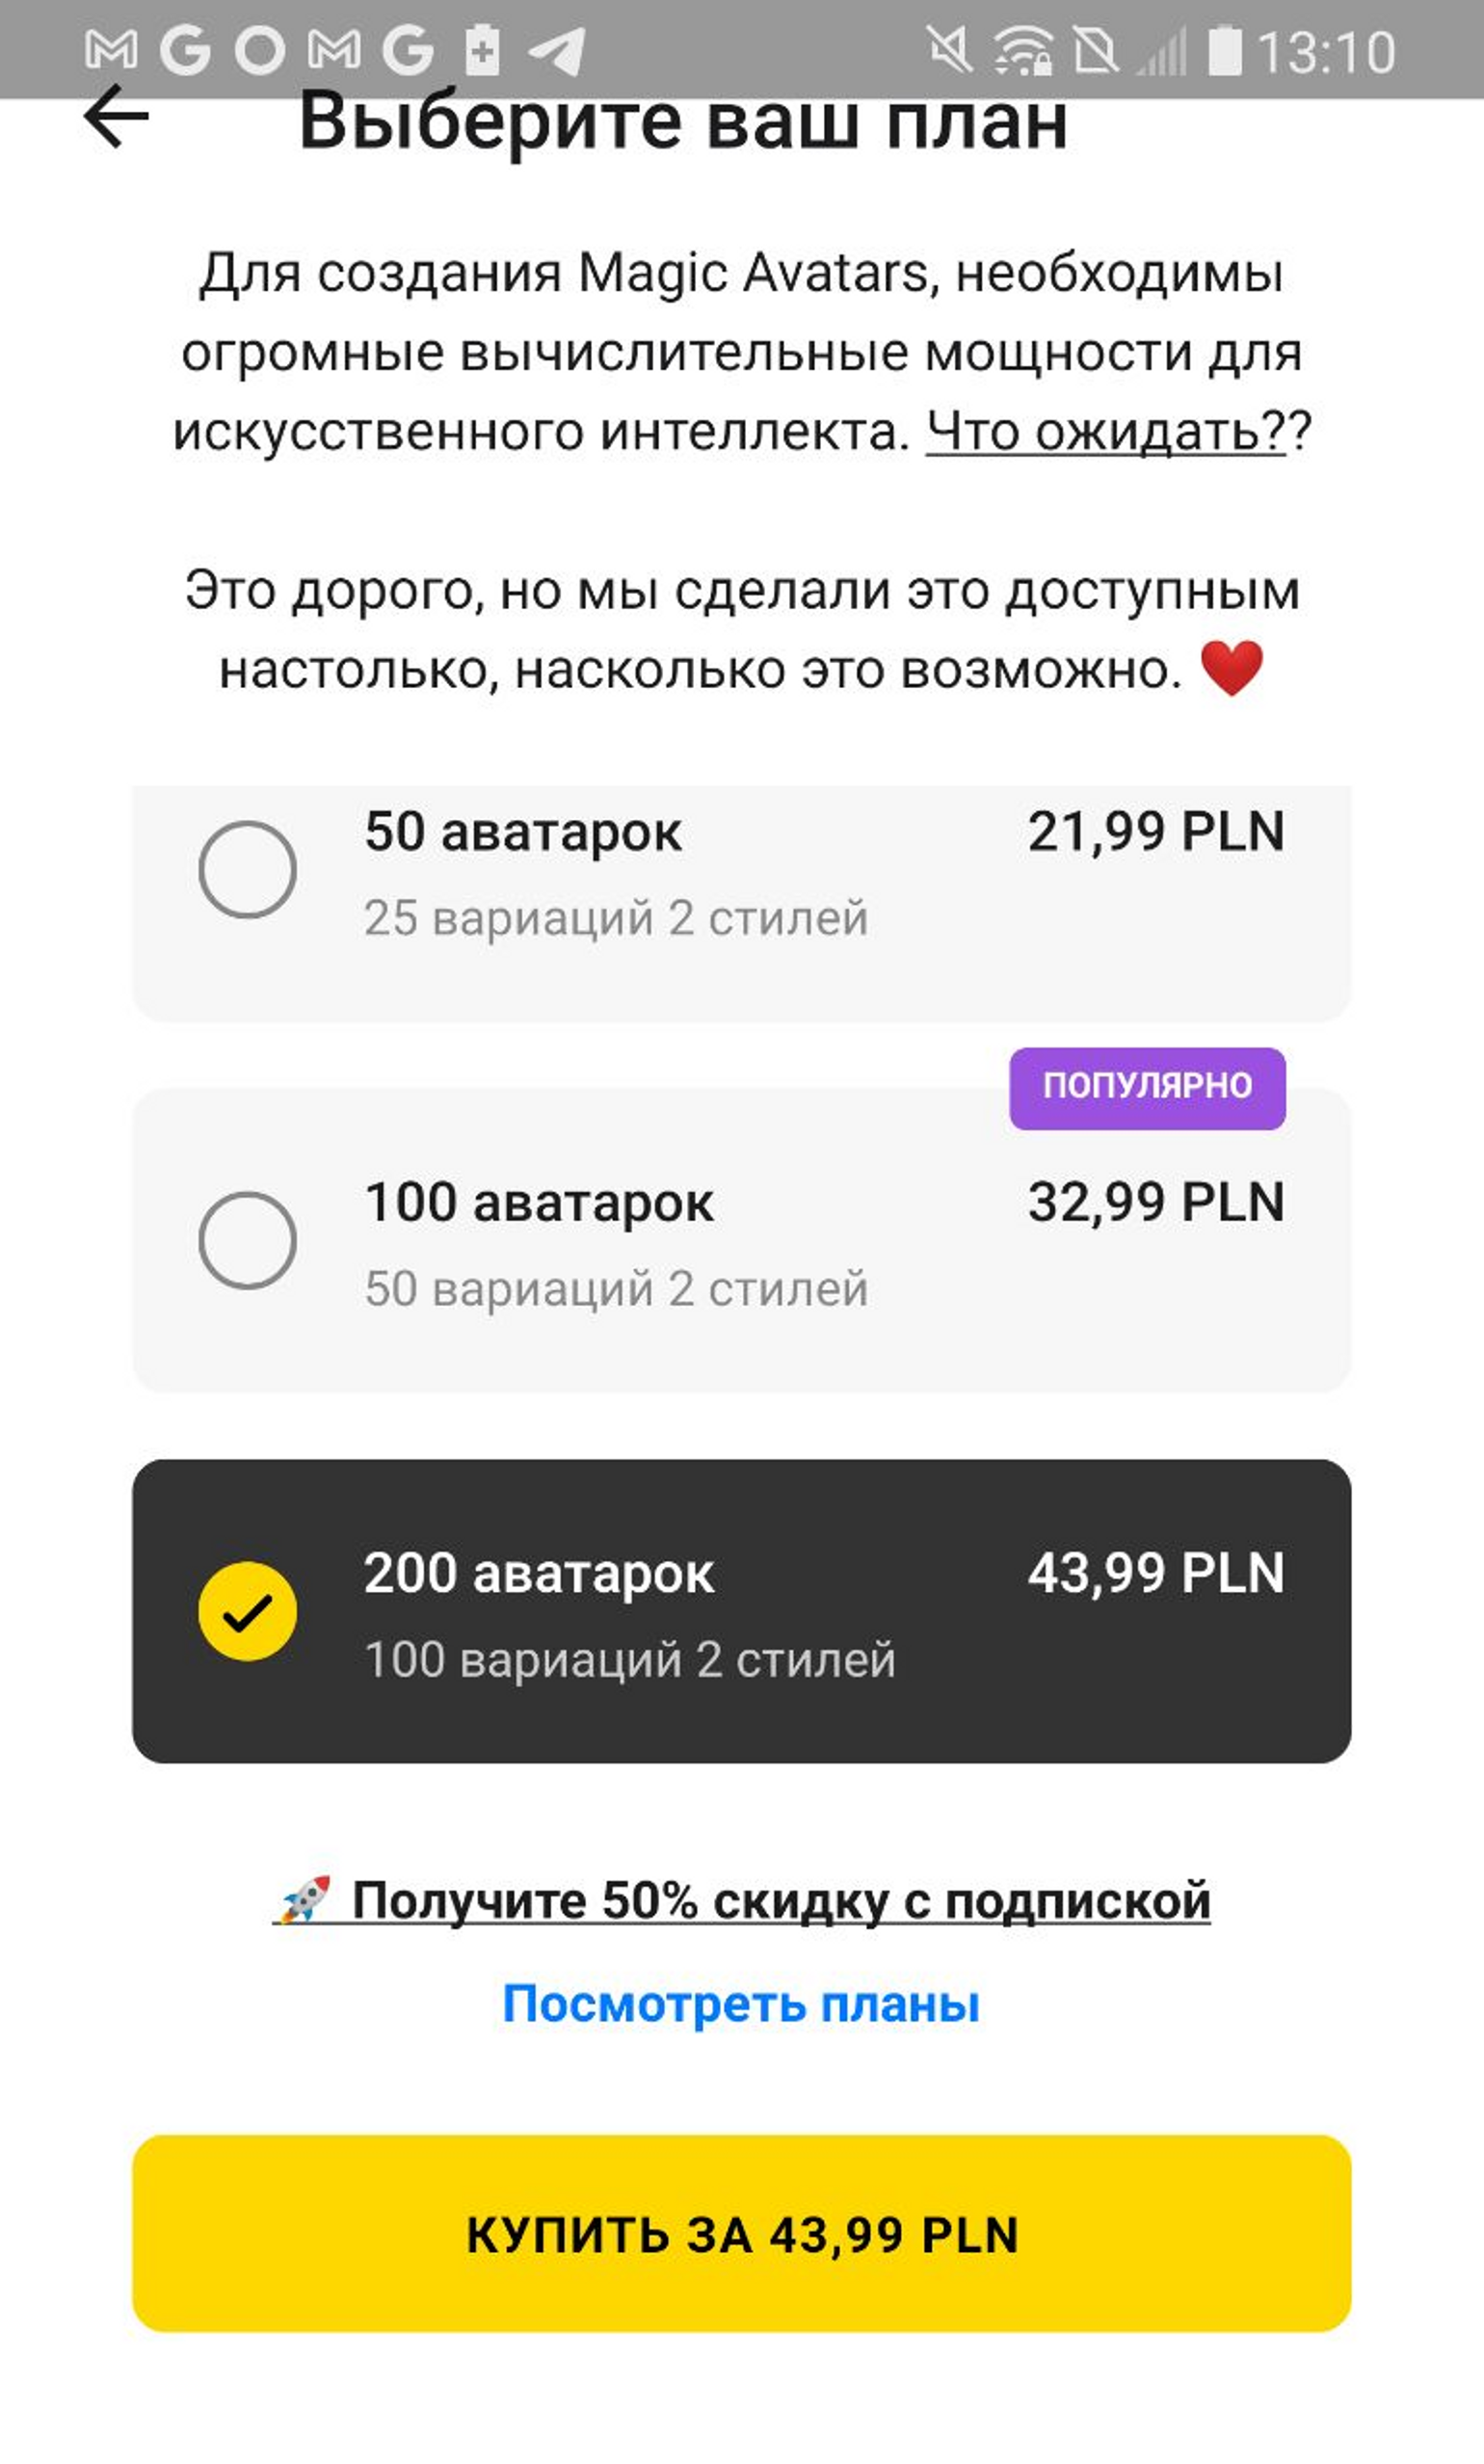
Task: Tap the 21,99 PLN price label
Action: pos(1156,832)
